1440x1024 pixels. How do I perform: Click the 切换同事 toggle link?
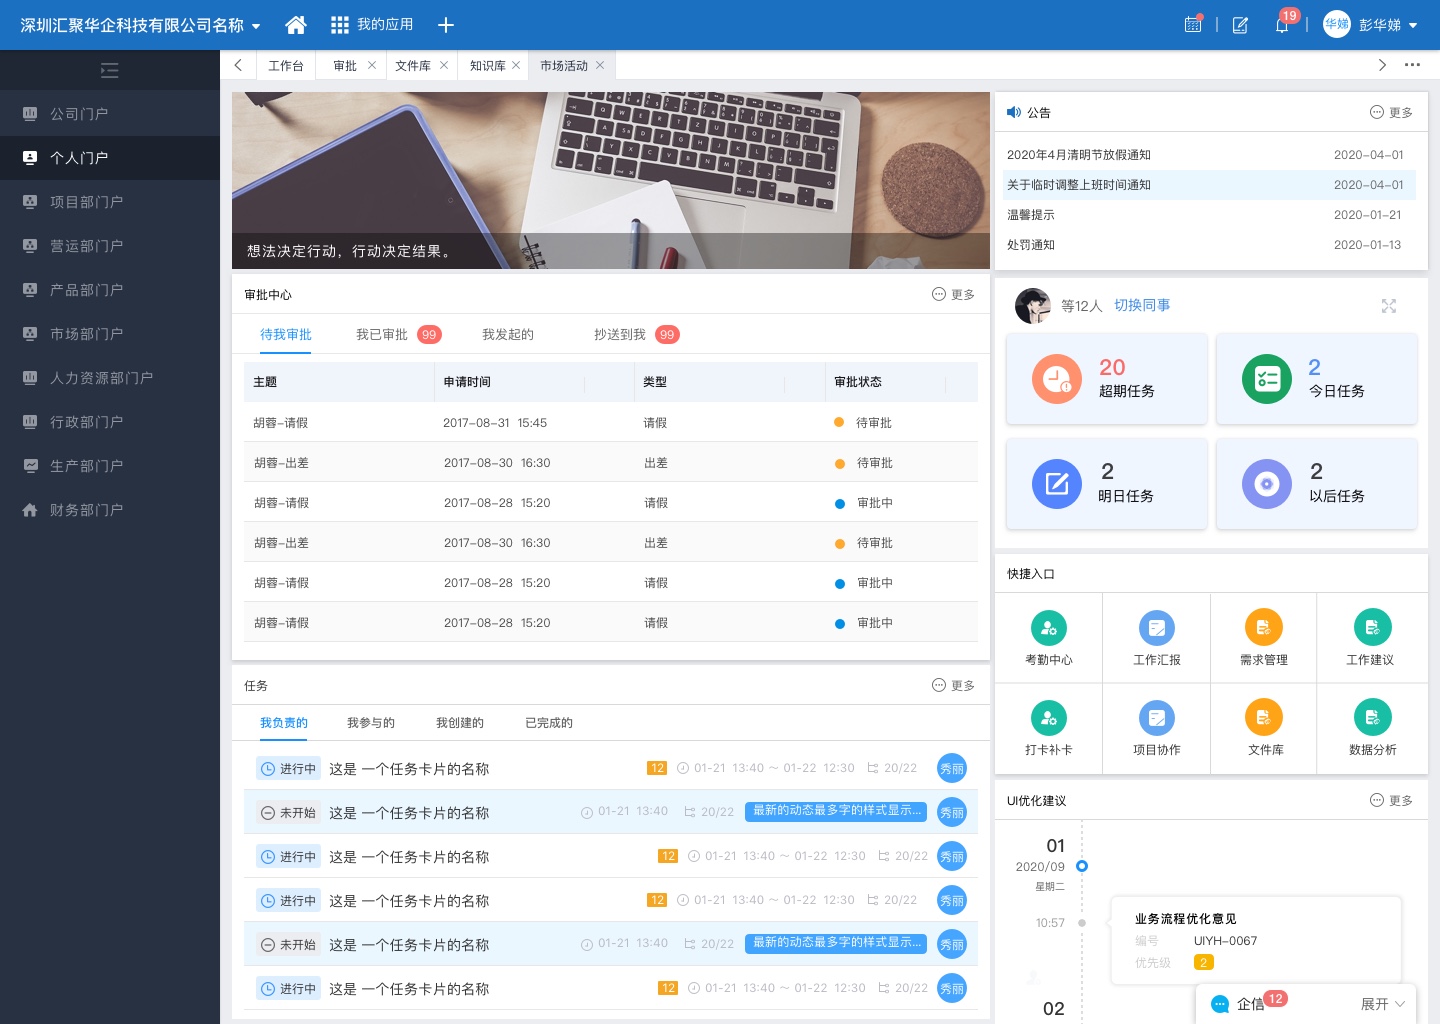(1142, 305)
